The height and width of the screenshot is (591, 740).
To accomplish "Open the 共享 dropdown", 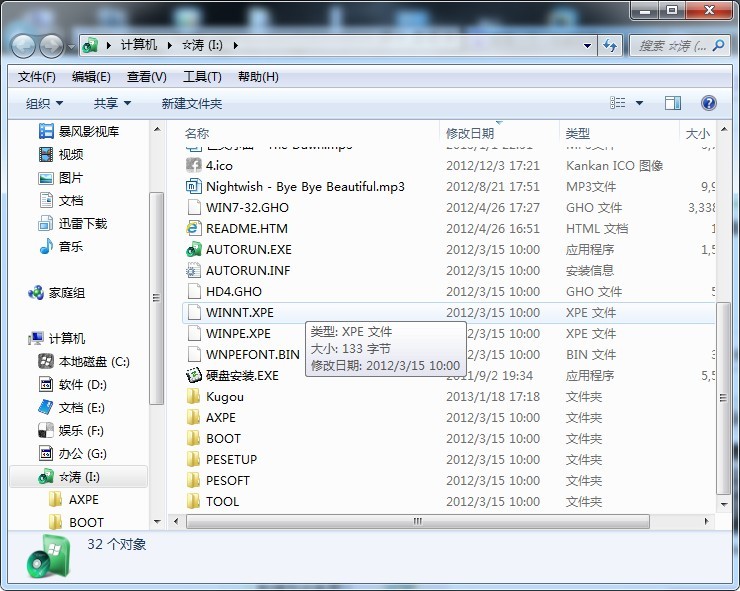I will pos(112,103).
